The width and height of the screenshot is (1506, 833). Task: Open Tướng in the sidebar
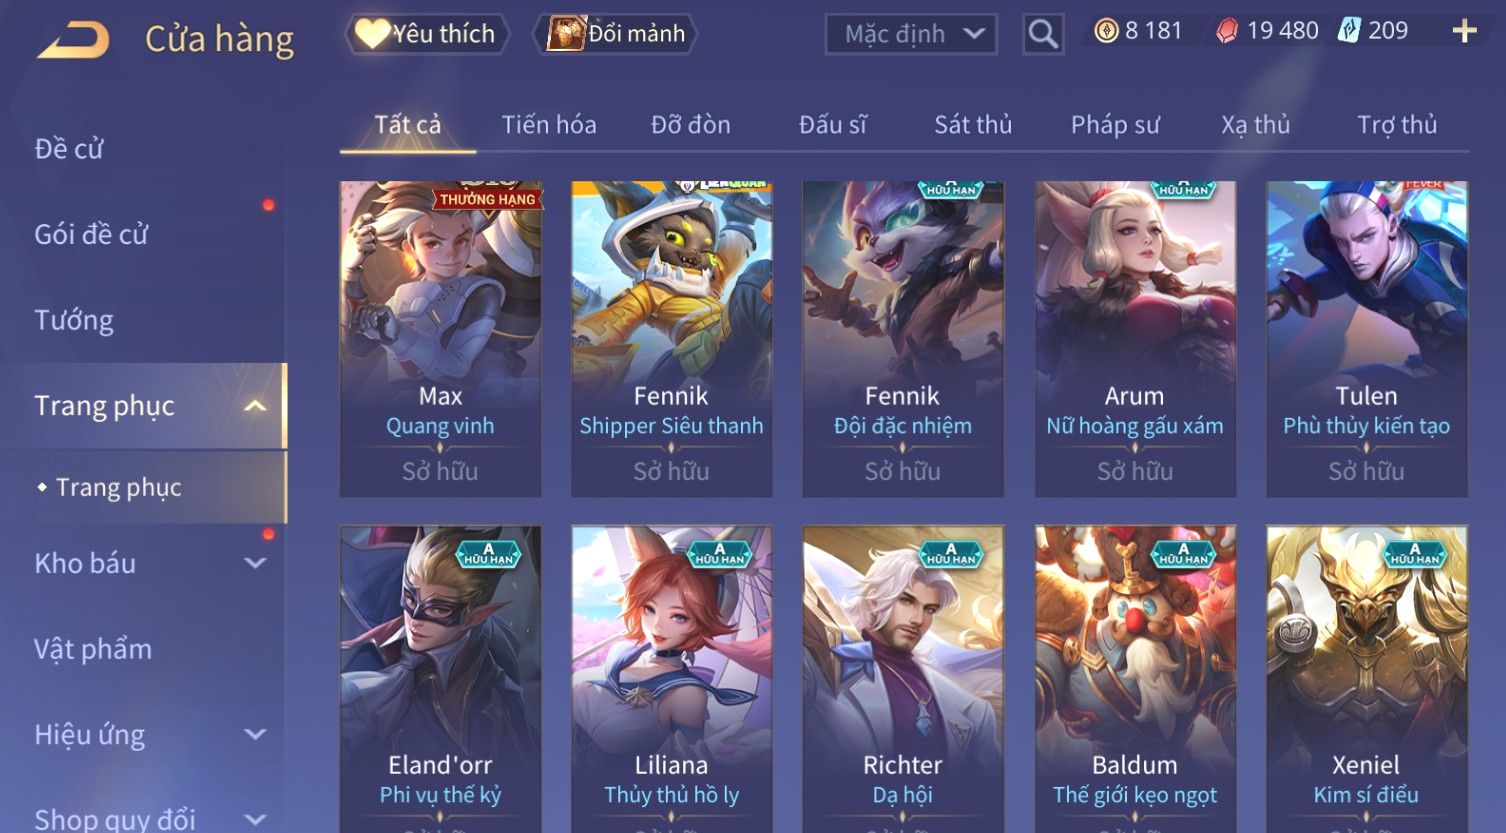74,320
